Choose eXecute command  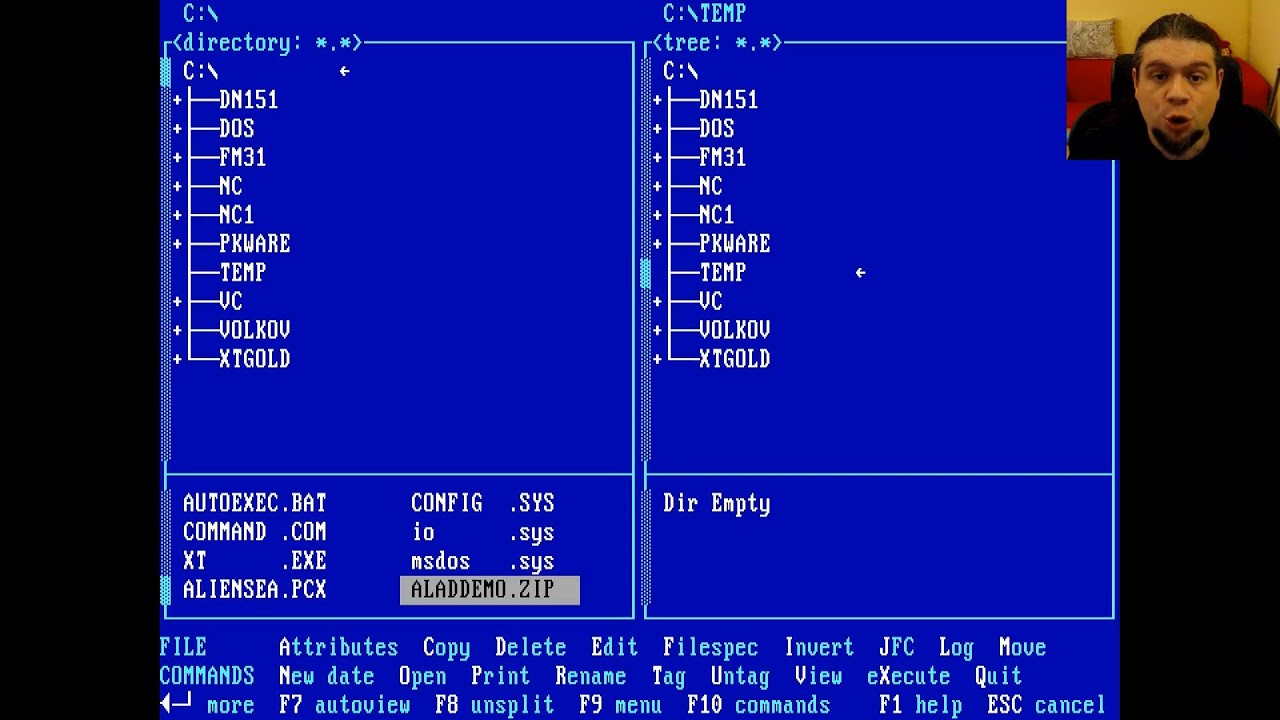pyautogui.click(x=908, y=677)
